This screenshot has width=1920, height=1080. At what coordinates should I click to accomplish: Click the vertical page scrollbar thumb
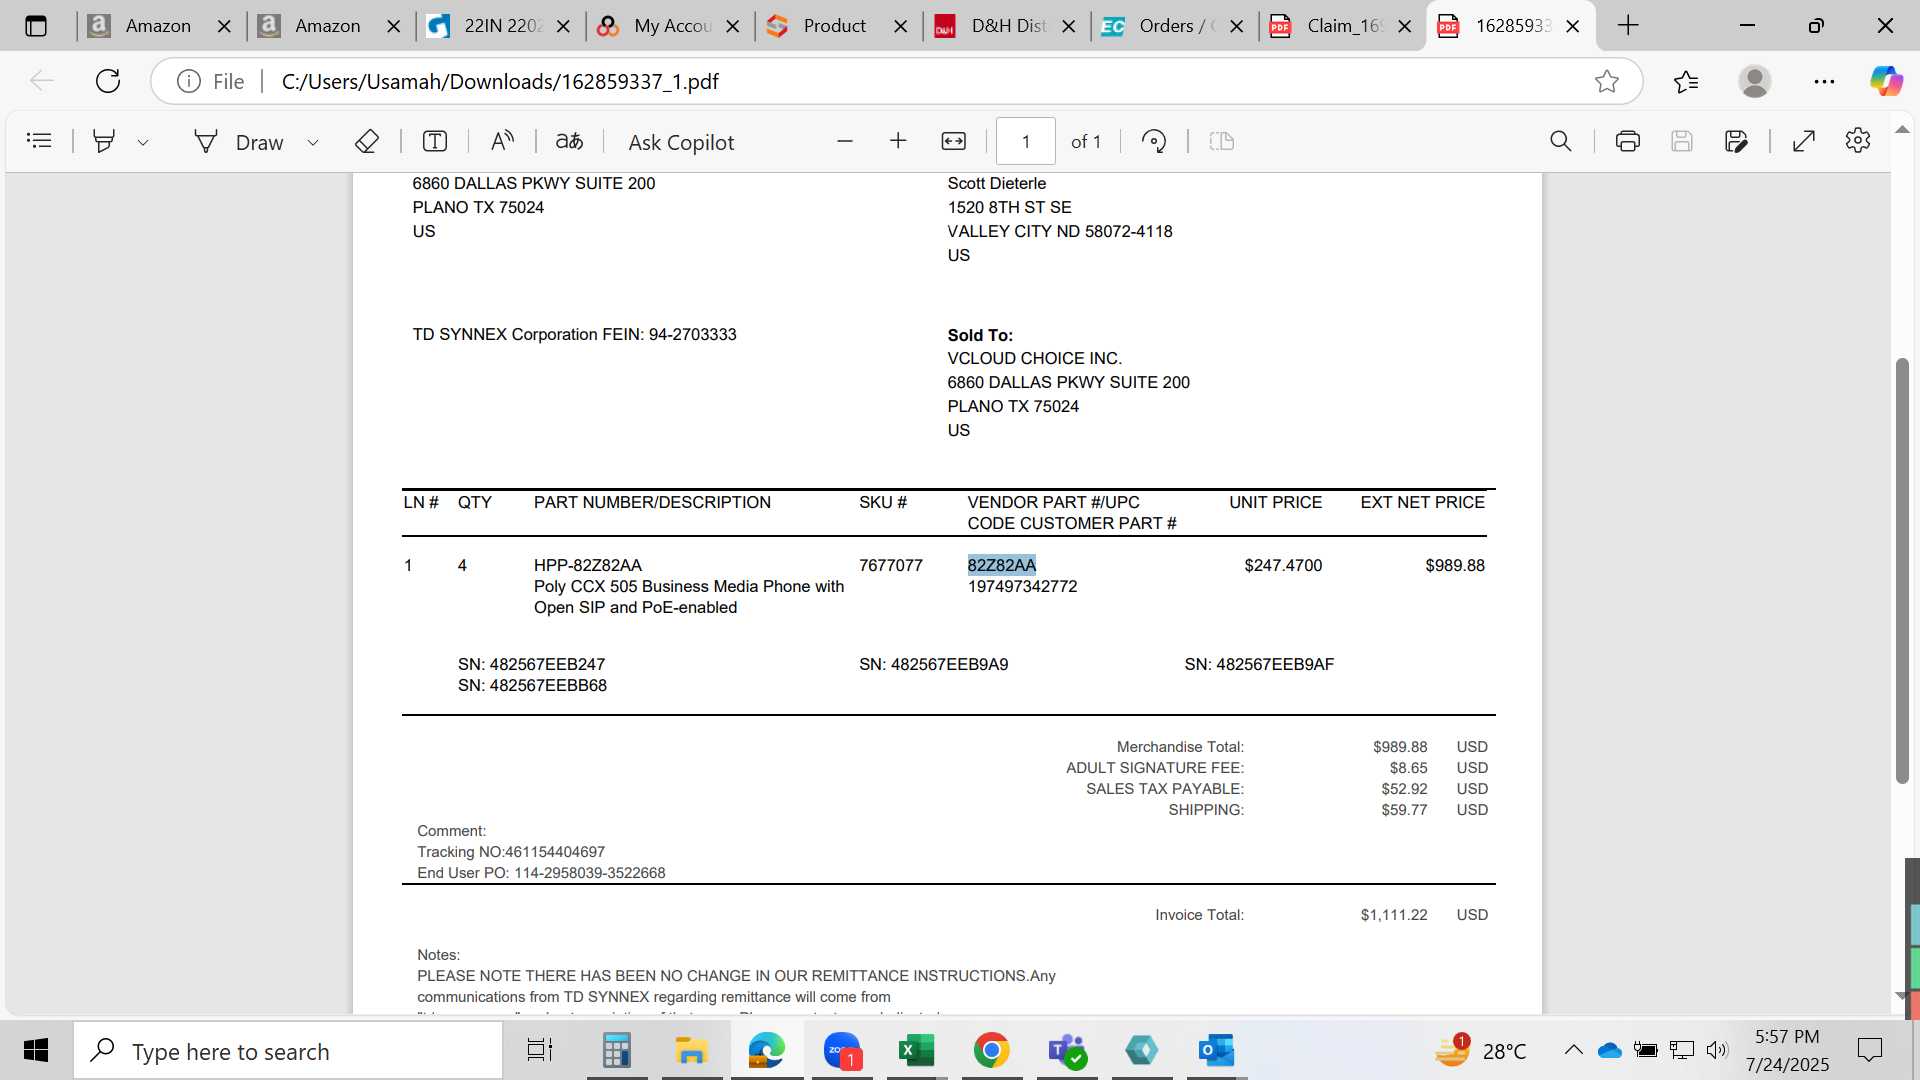click(x=1902, y=570)
